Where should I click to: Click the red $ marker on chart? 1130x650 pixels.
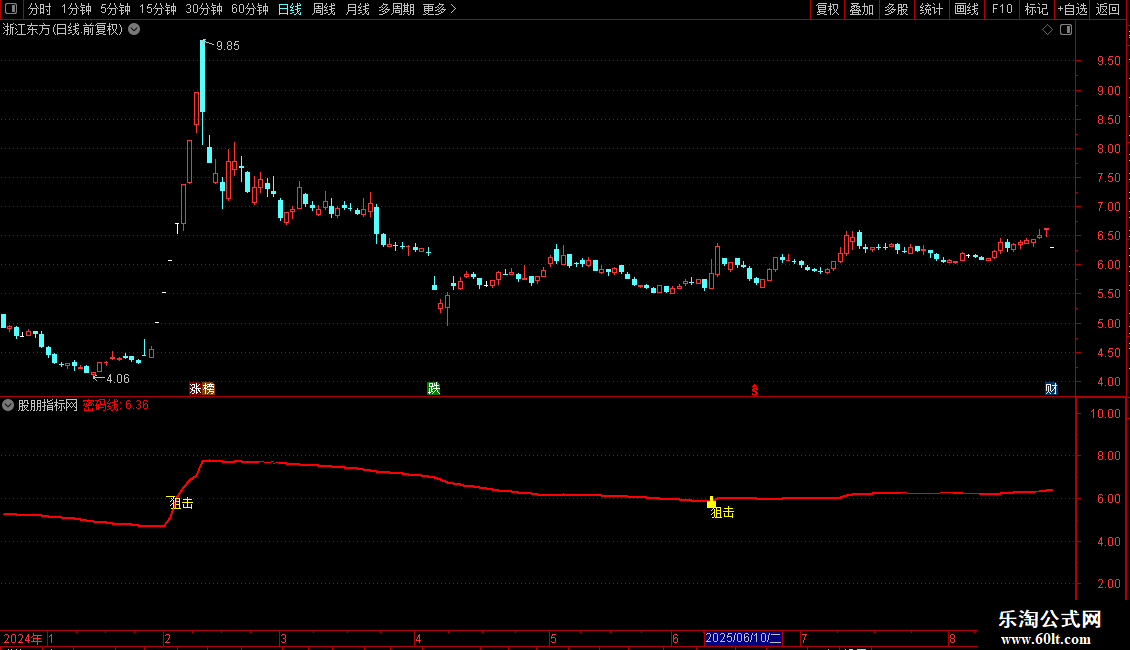tap(755, 390)
